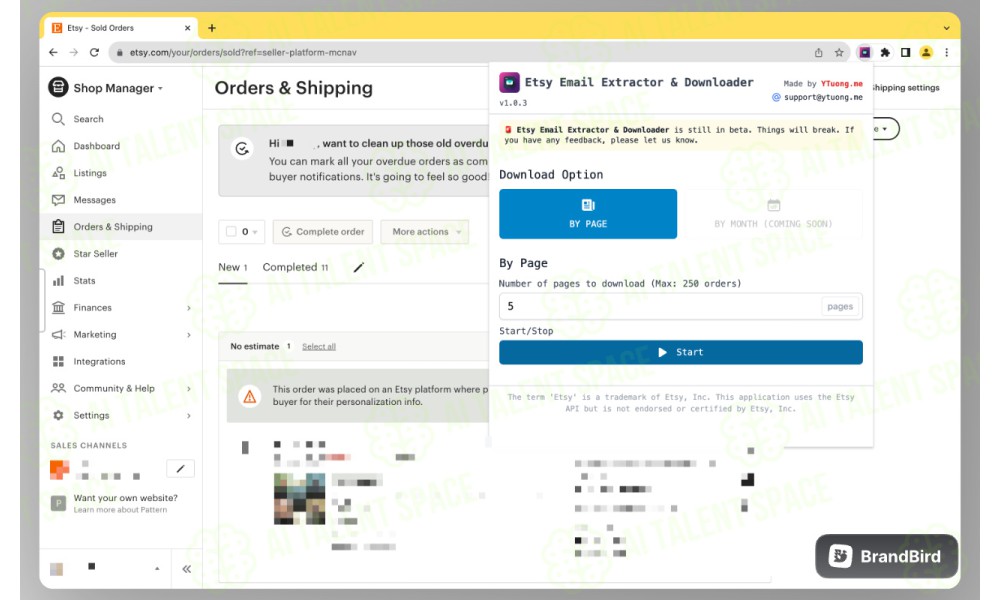The height and width of the screenshot is (600, 1000).
Task: Tick the select-all orders checkbox
Action: (x=231, y=231)
